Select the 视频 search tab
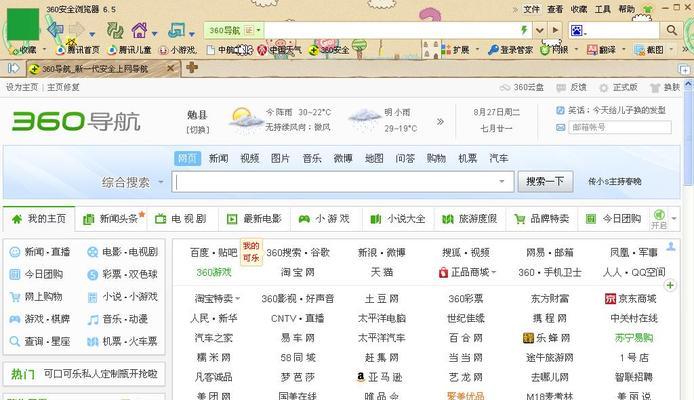The height and width of the screenshot is (400, 694). 250,158
